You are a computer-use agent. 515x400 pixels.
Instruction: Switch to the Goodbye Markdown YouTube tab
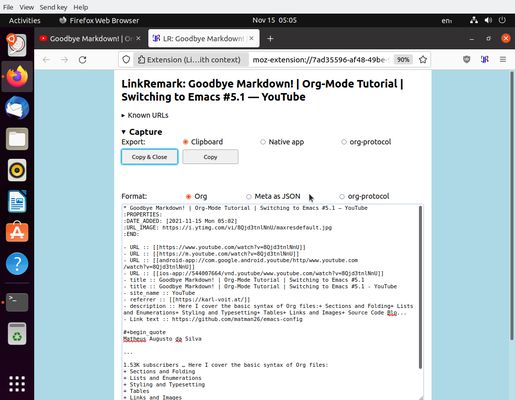(x=90, y=39)
